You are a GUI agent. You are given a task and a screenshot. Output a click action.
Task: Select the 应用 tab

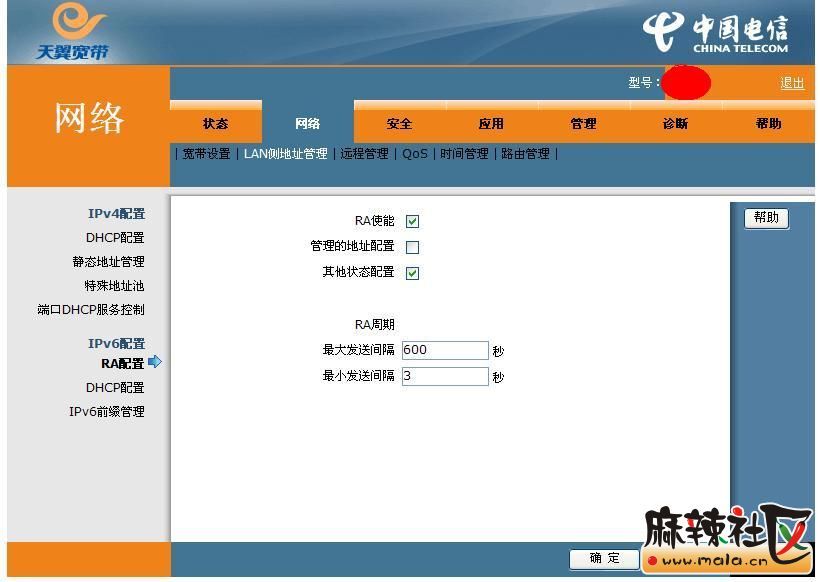click(491, 124)
